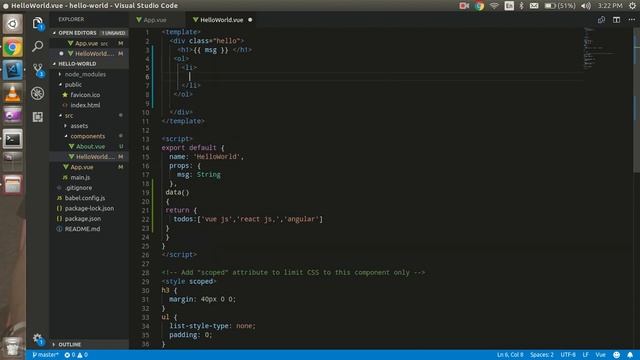This screenshot has width=640, height=360.
Task: Open the Source Control view
Action: click(x=38, y=70)
